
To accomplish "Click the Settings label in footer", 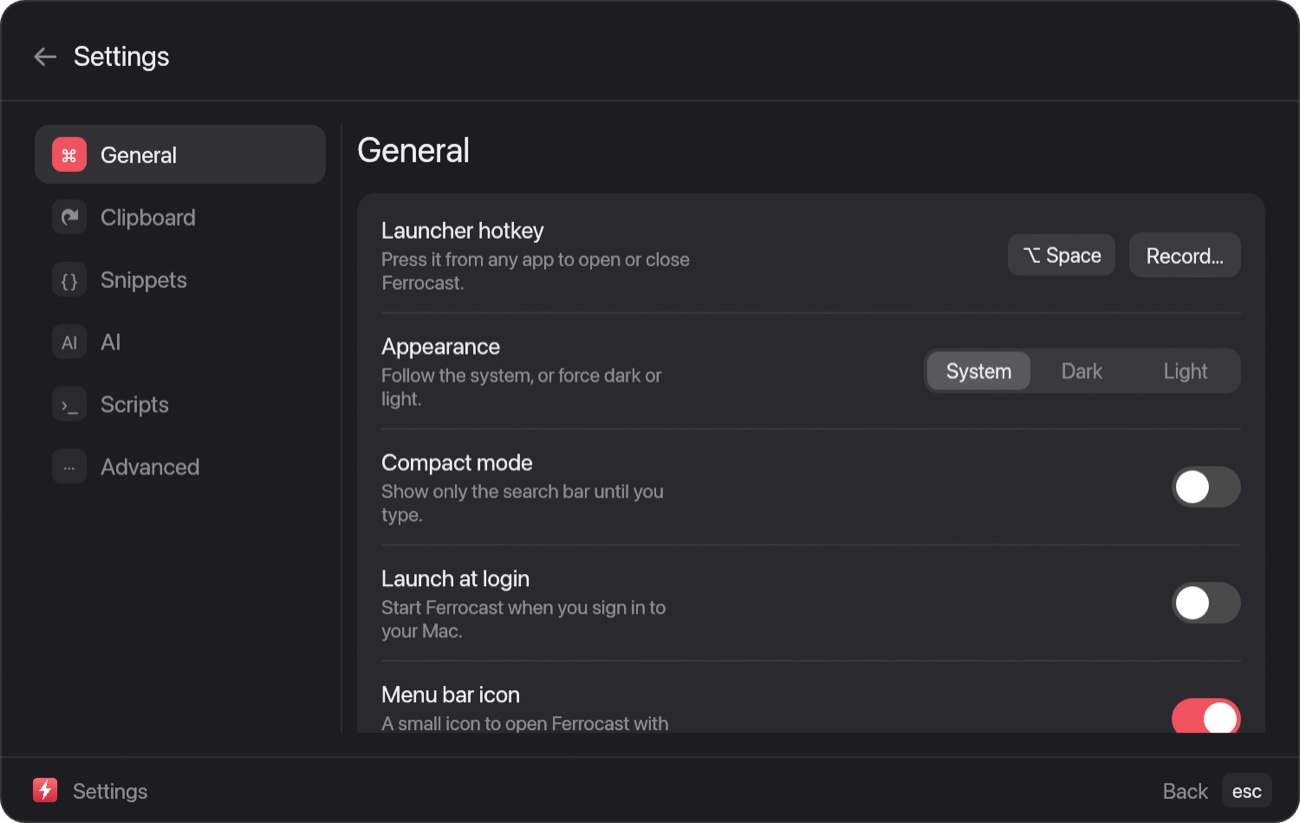I will 110,791.
